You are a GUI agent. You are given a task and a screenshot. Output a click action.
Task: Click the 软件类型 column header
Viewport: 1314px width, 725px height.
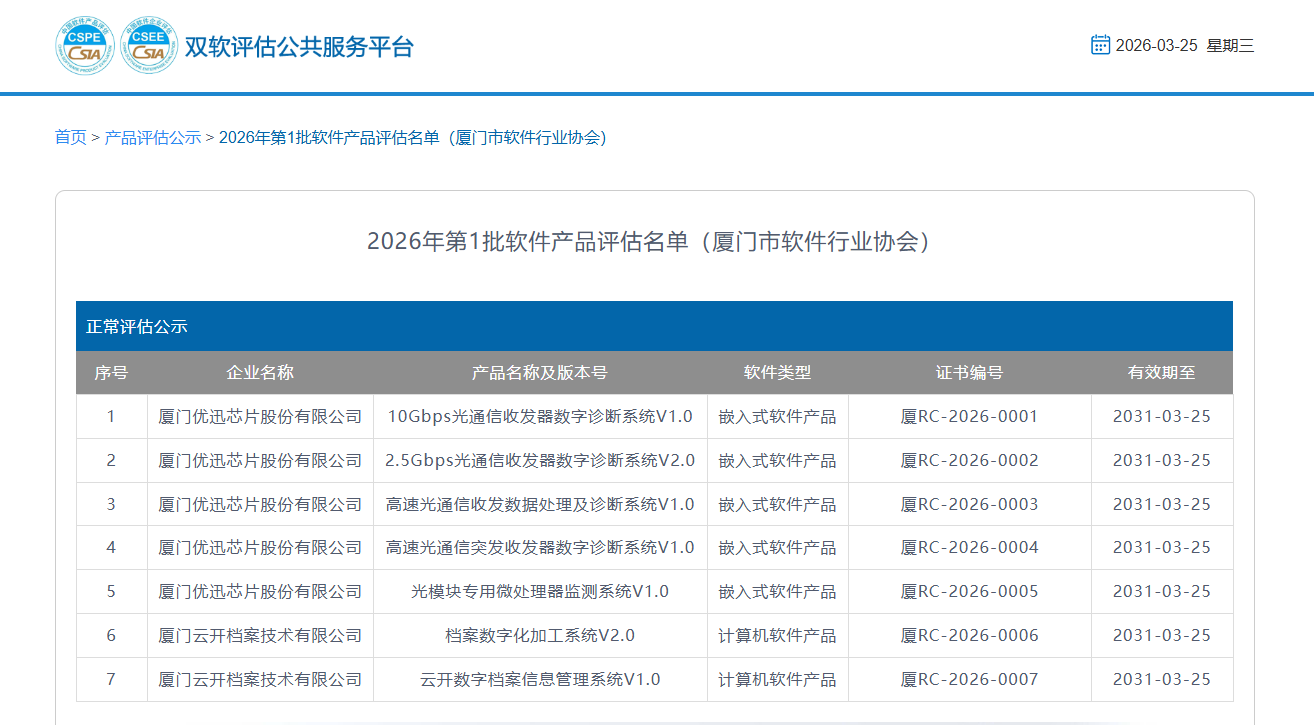pos(777,373)
